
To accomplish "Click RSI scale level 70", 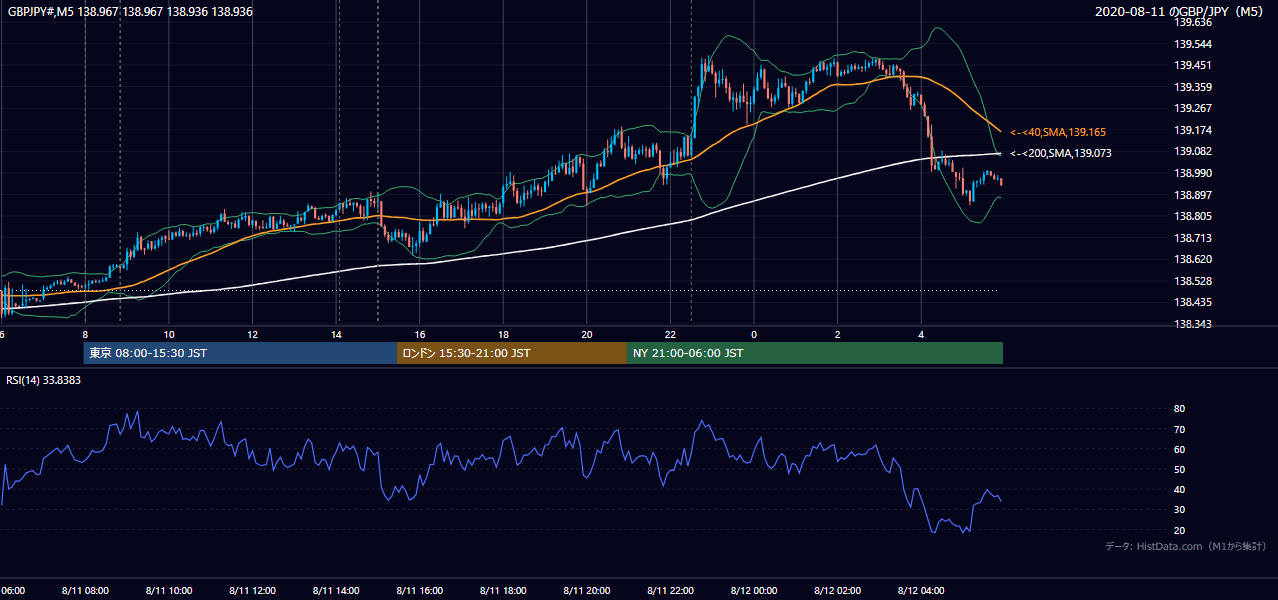I will [1179, 429].
